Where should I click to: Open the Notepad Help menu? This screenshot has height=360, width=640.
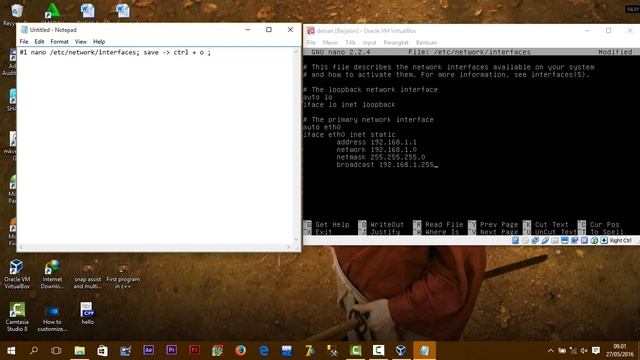[99, 42]
